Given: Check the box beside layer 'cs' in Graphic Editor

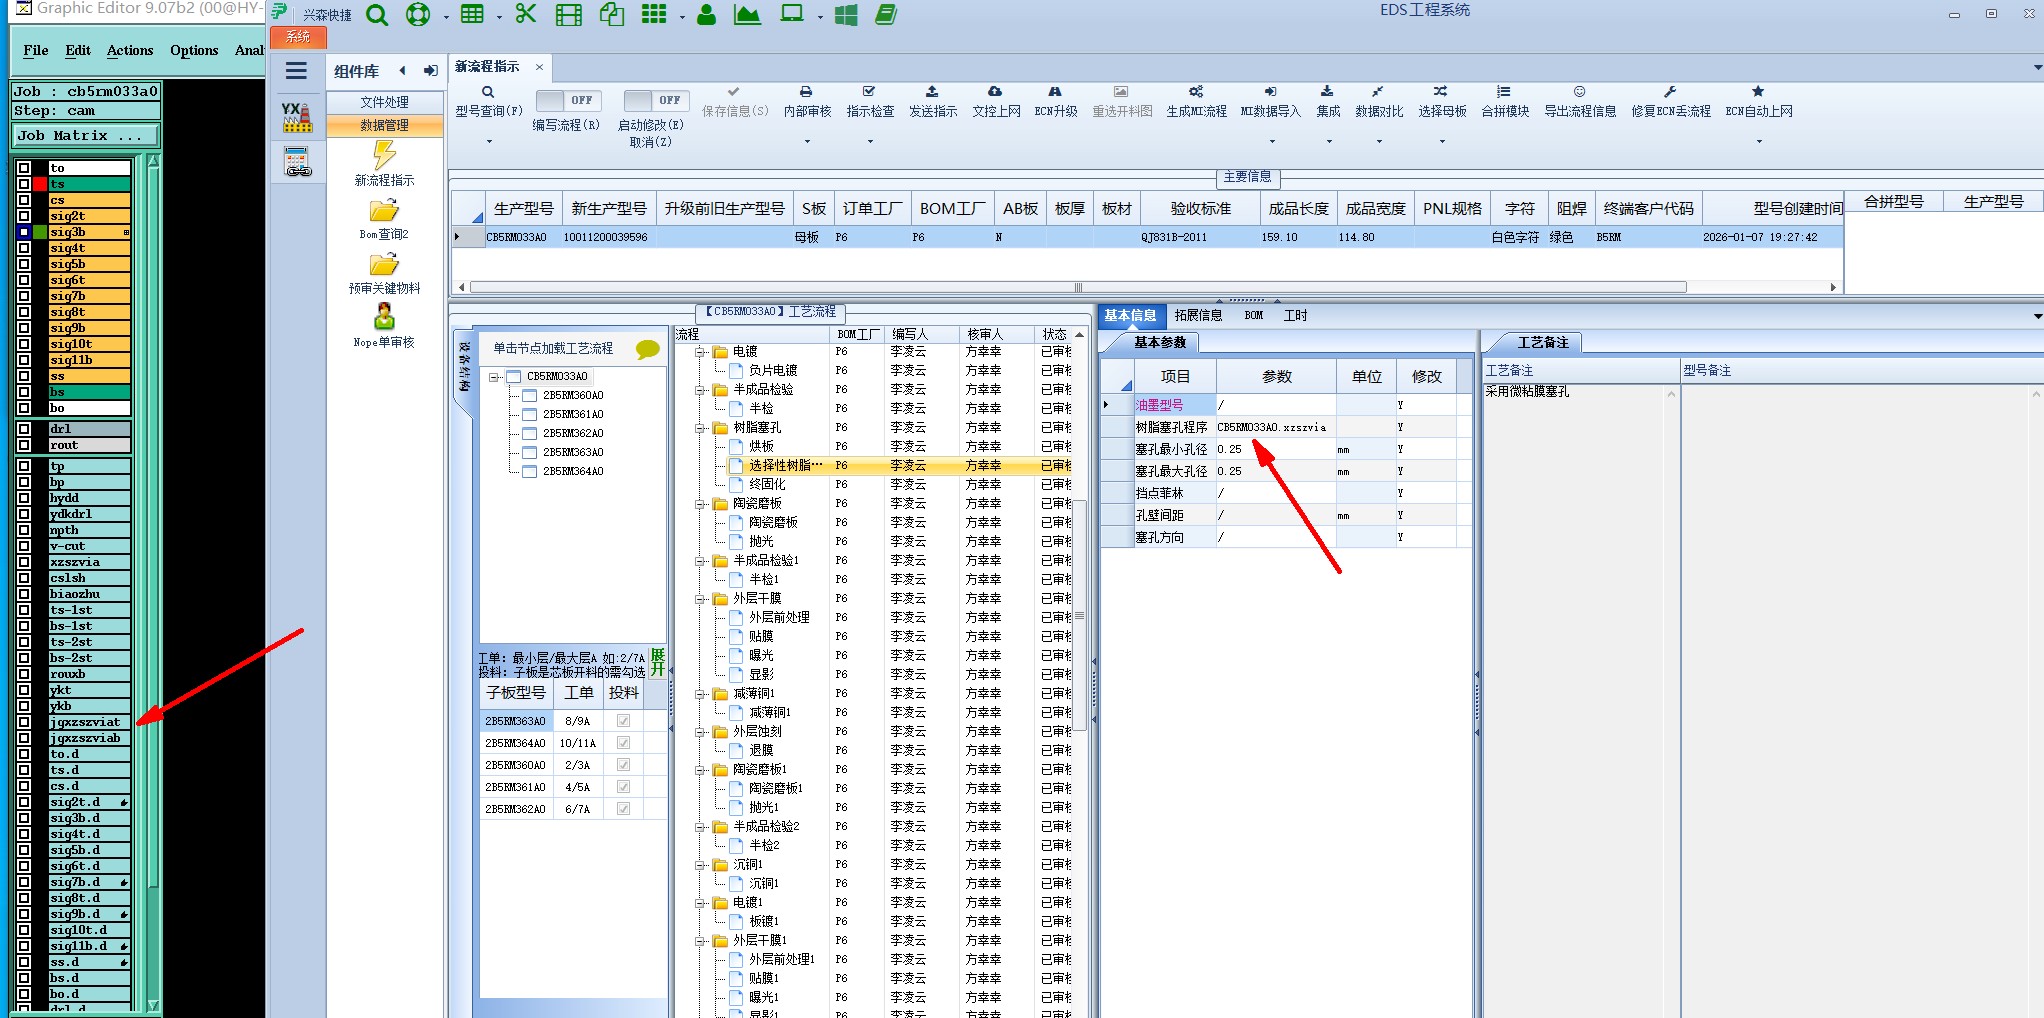Looking at the screenshot, I should point(24,200).
